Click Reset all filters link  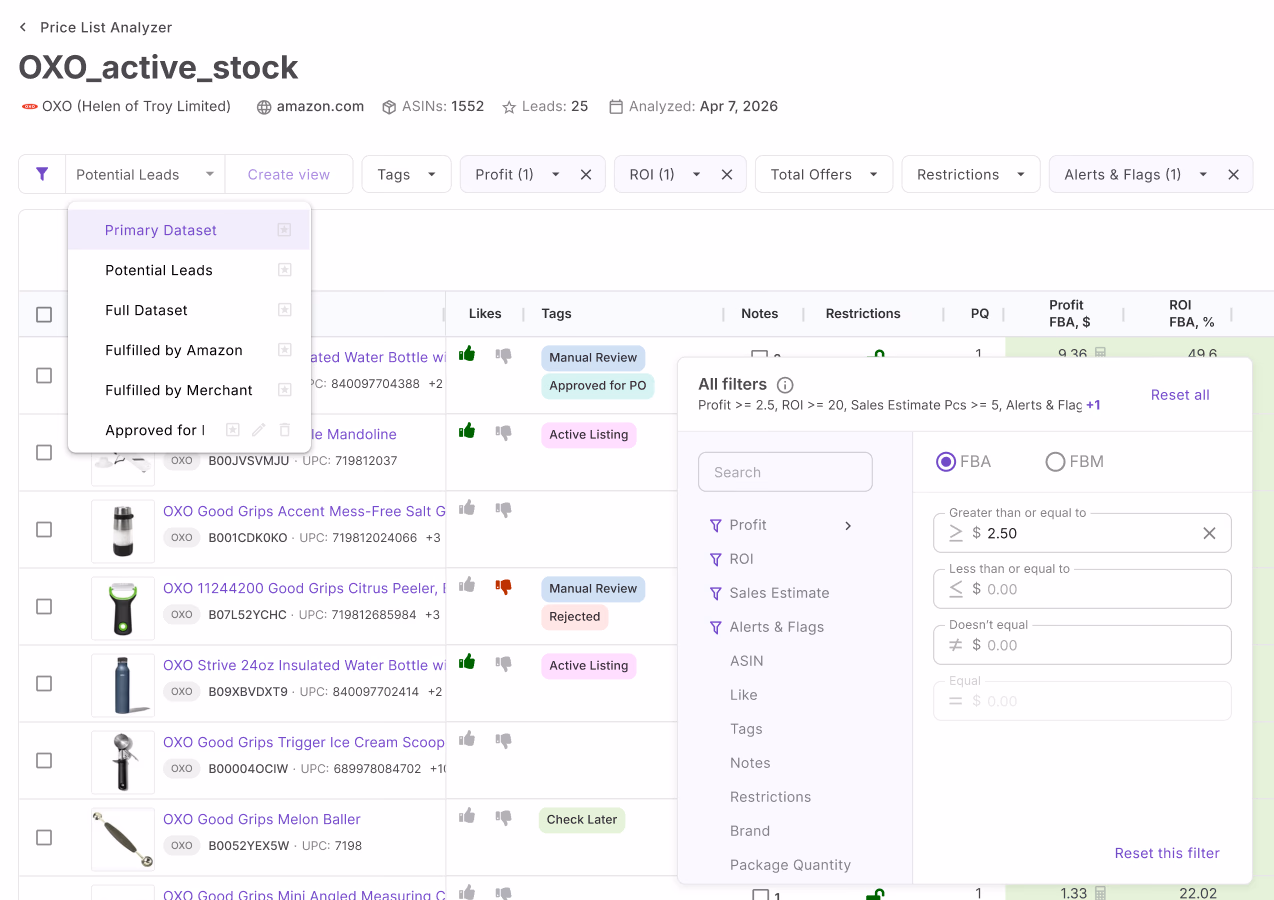click(1180, 395)
